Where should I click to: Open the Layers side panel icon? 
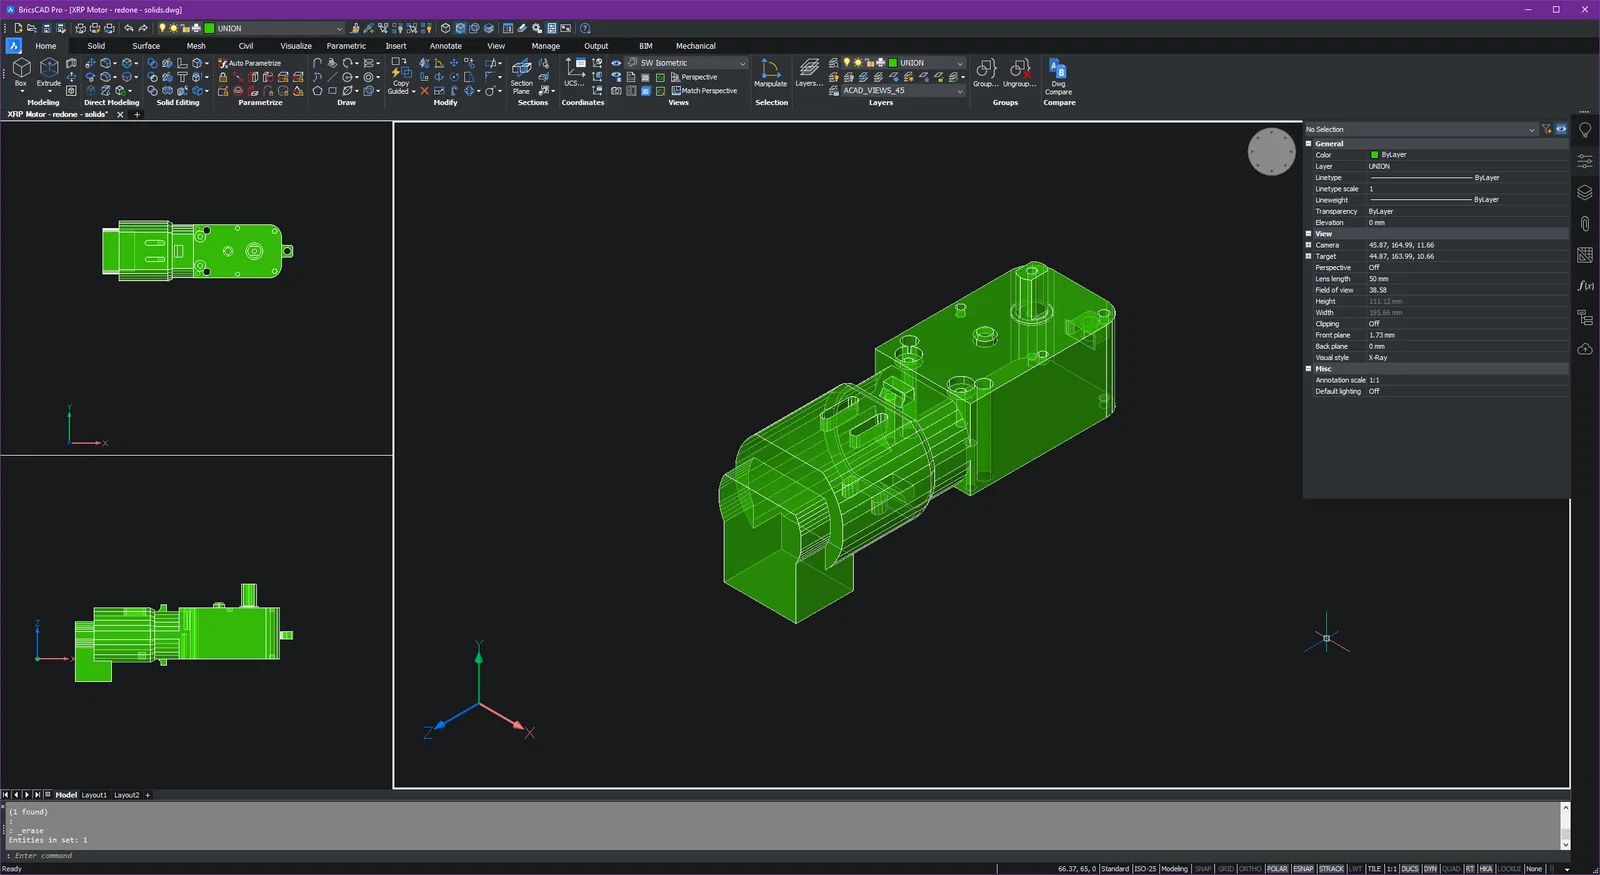(x=1585, y=192)
